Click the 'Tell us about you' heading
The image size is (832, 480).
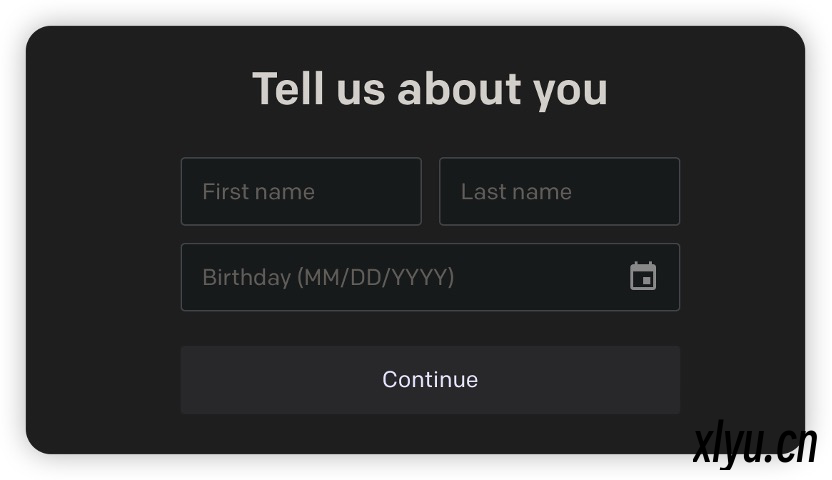pyautogui.click(x=430, y=89)
